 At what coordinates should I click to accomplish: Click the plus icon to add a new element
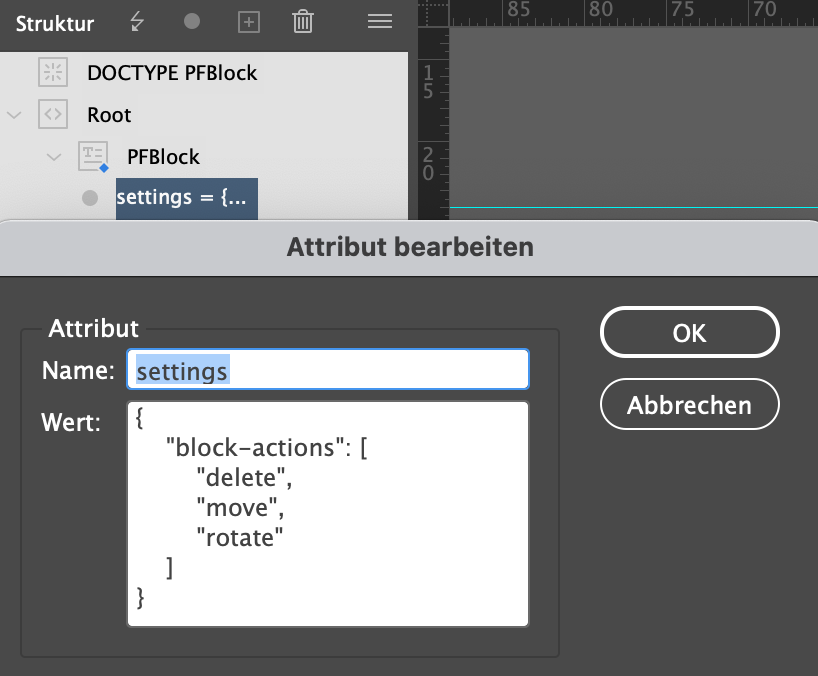(x=247, y=21)
